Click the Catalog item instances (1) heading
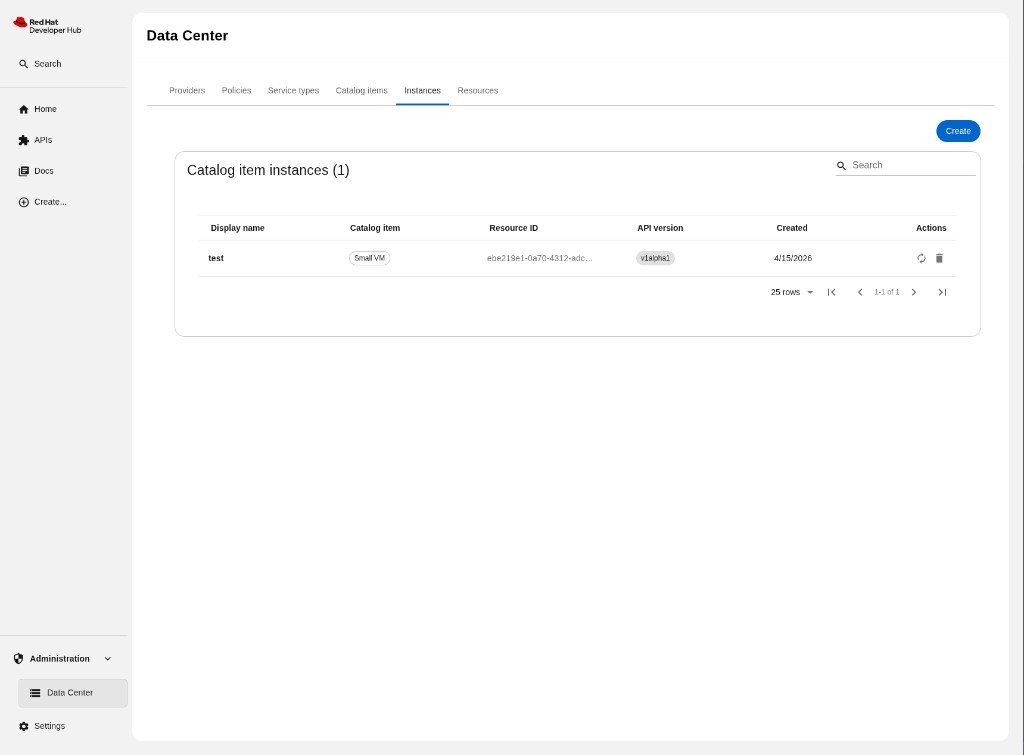This screenshot has width=1024, height=755. pyautogui.click(x=268, y=170)
